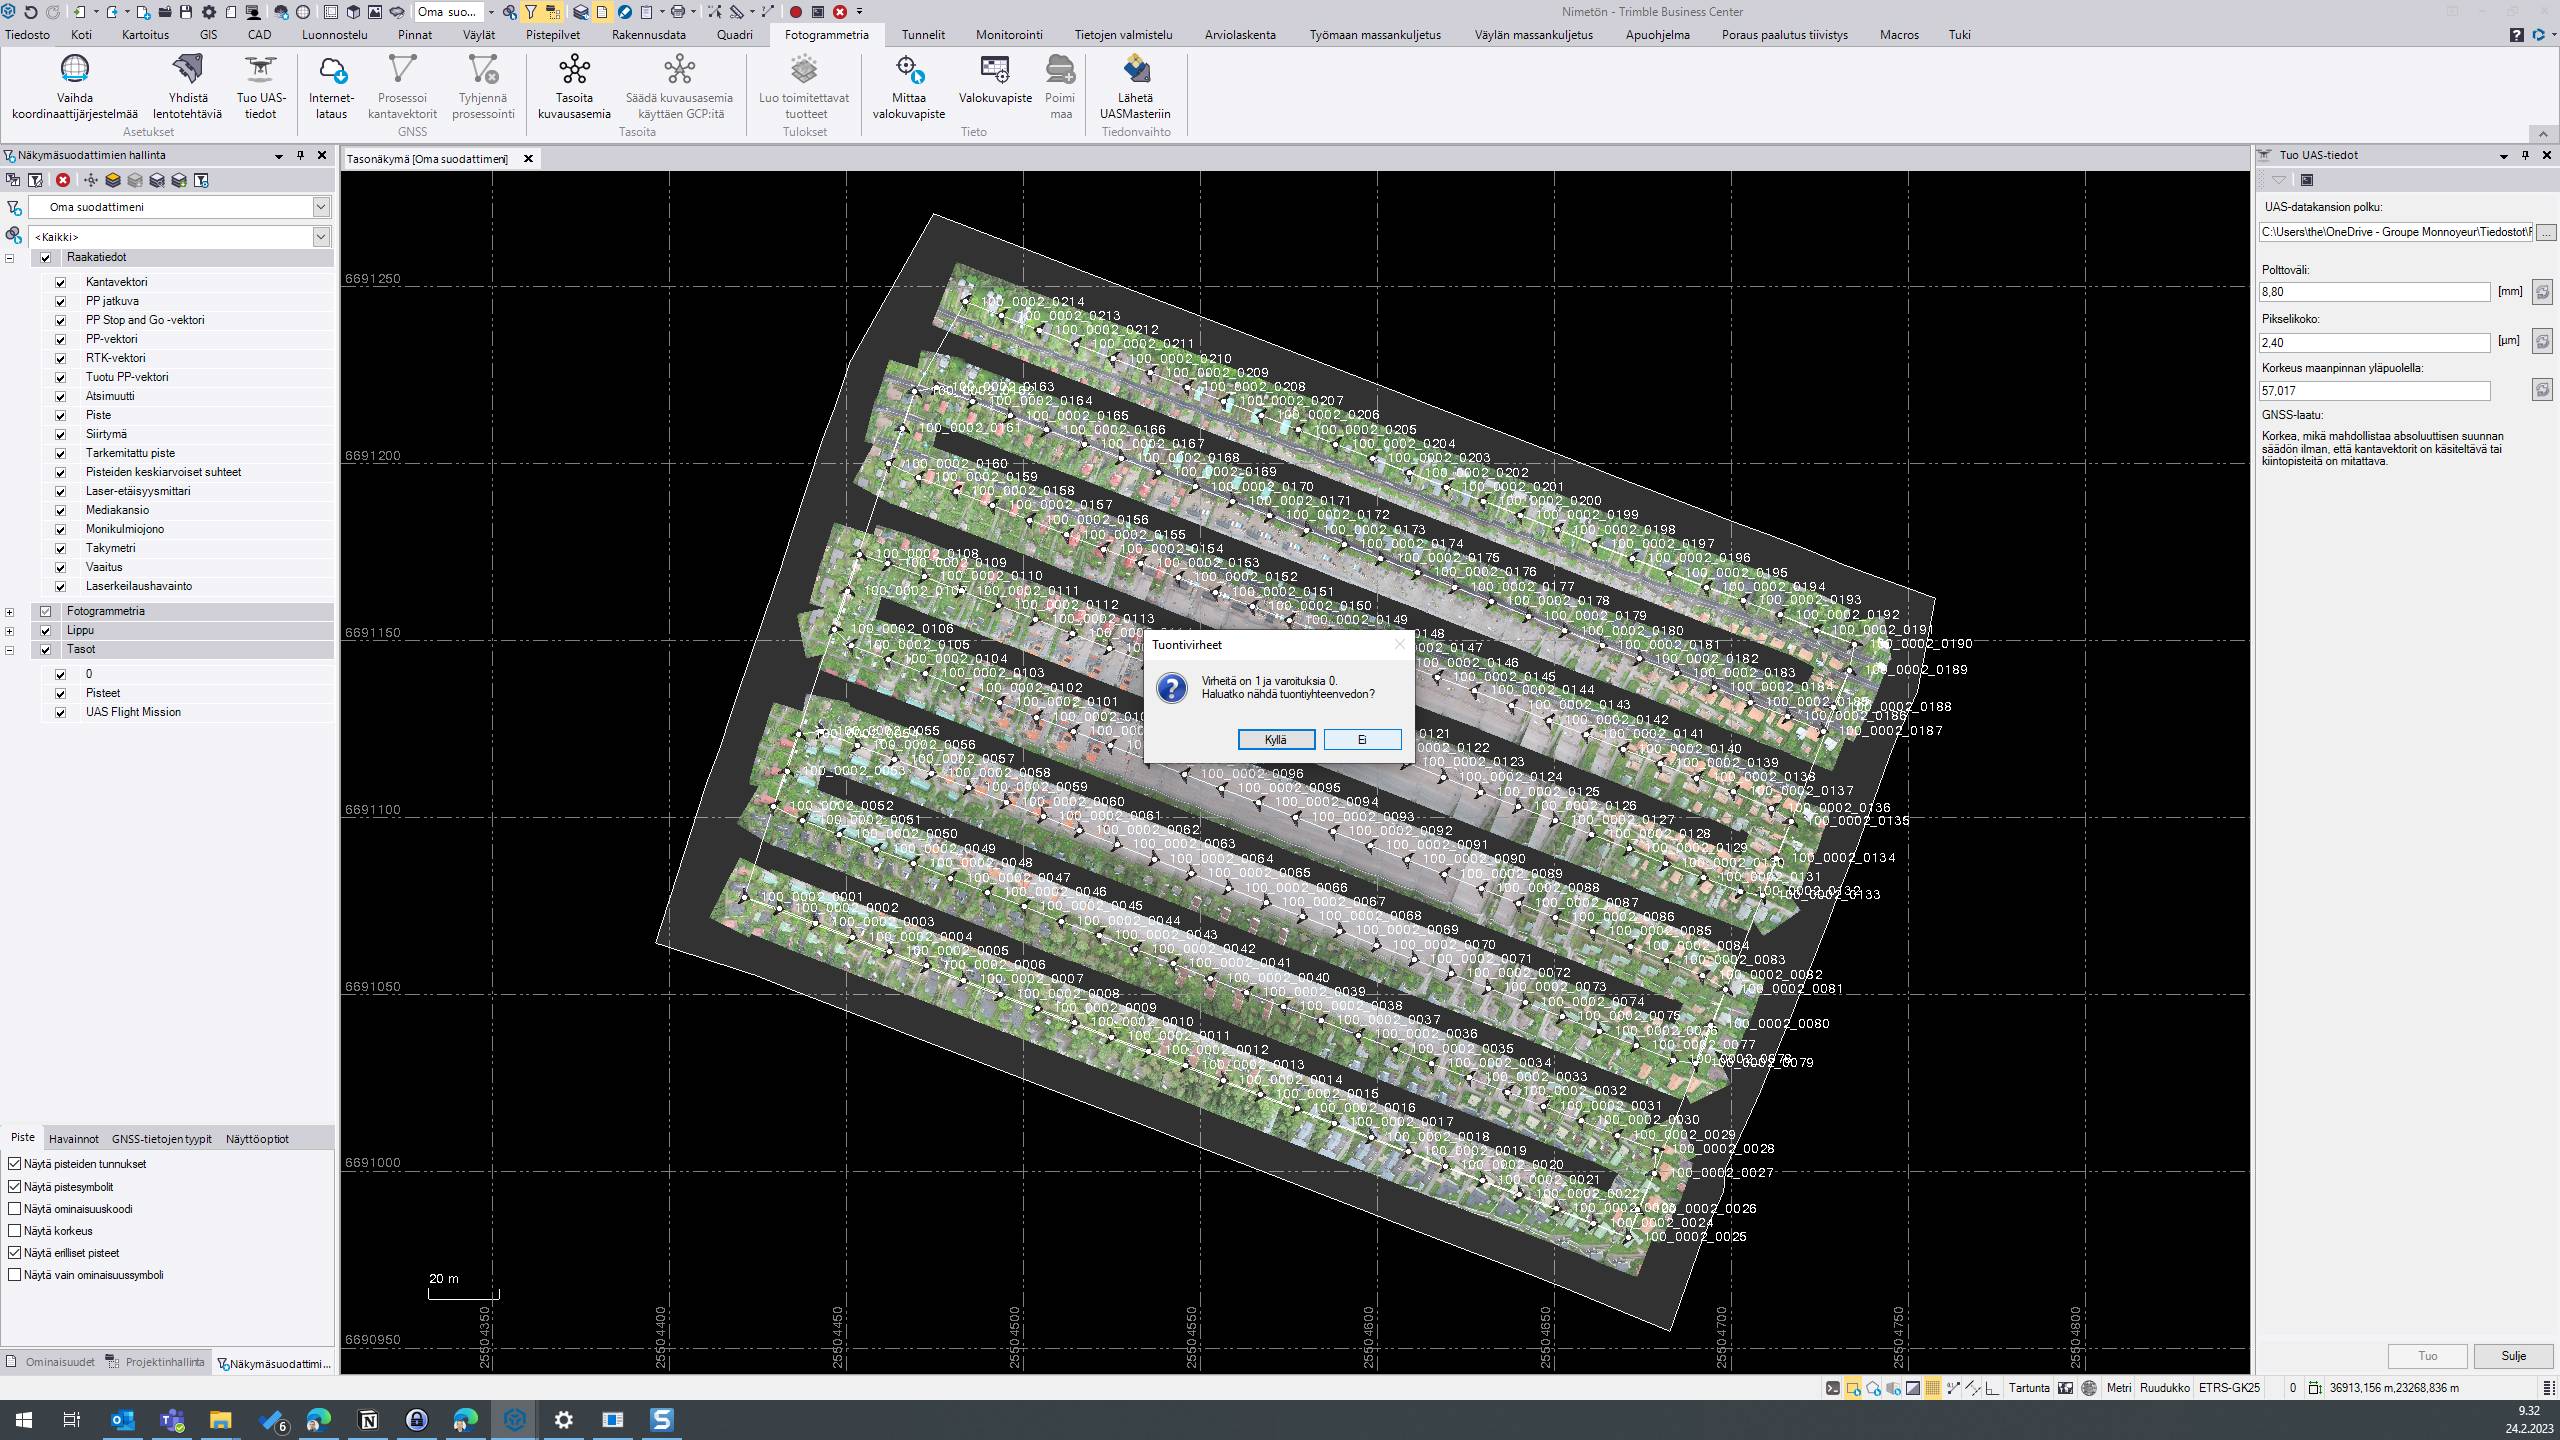Open Vaihda koordinaattijärjestelmää tool
The width and height of the screenshot is (2560, 1440).
[75, 87]
